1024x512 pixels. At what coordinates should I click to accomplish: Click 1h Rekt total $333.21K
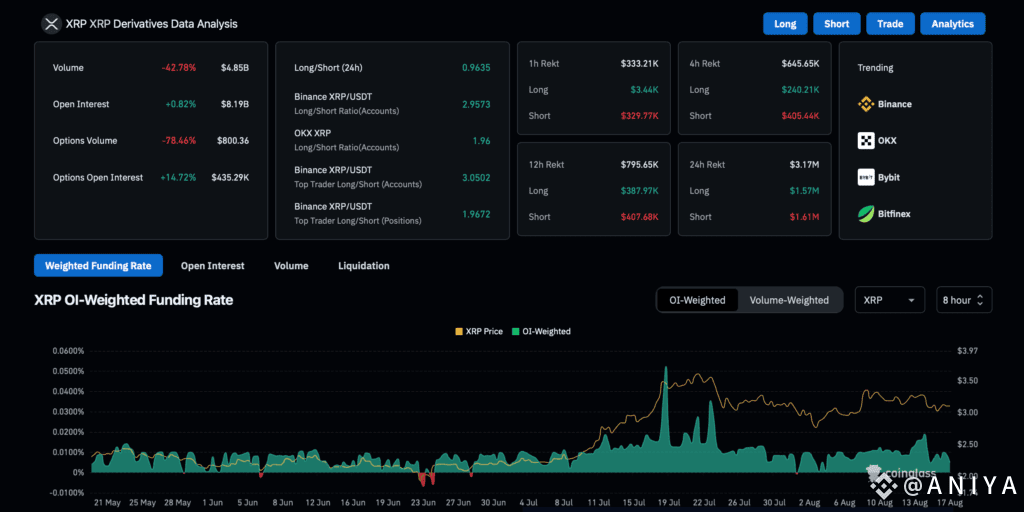639,64
